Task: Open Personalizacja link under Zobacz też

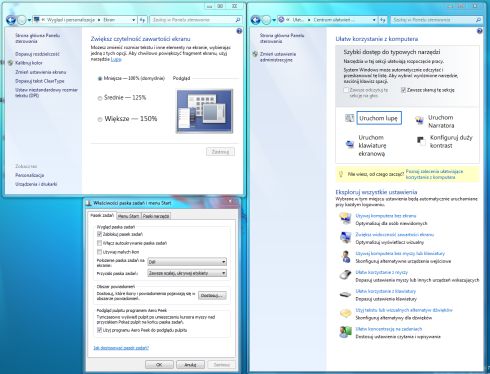Action: pos(30,175)
